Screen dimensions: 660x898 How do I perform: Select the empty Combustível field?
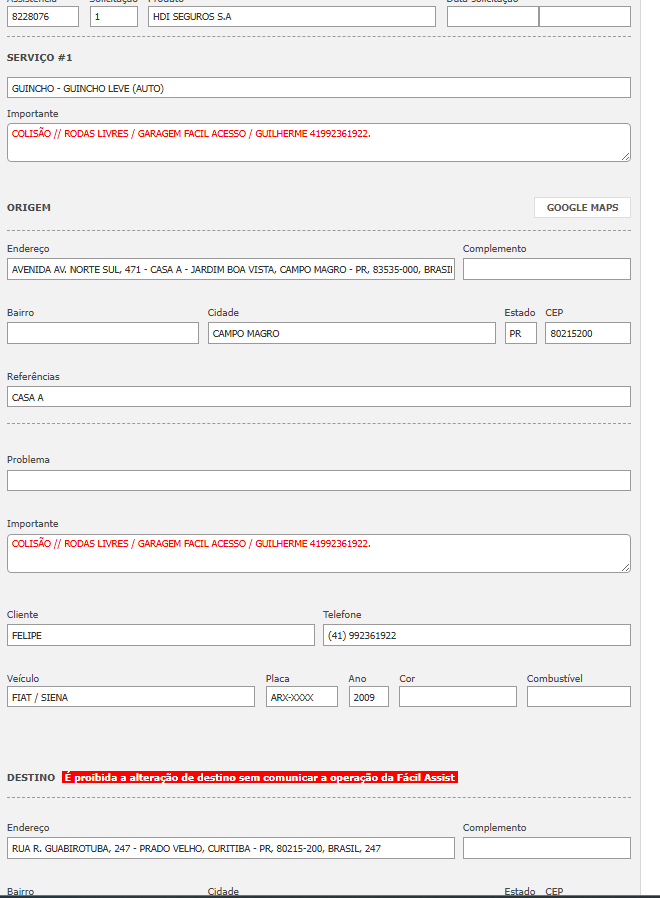tap(578, 697)
